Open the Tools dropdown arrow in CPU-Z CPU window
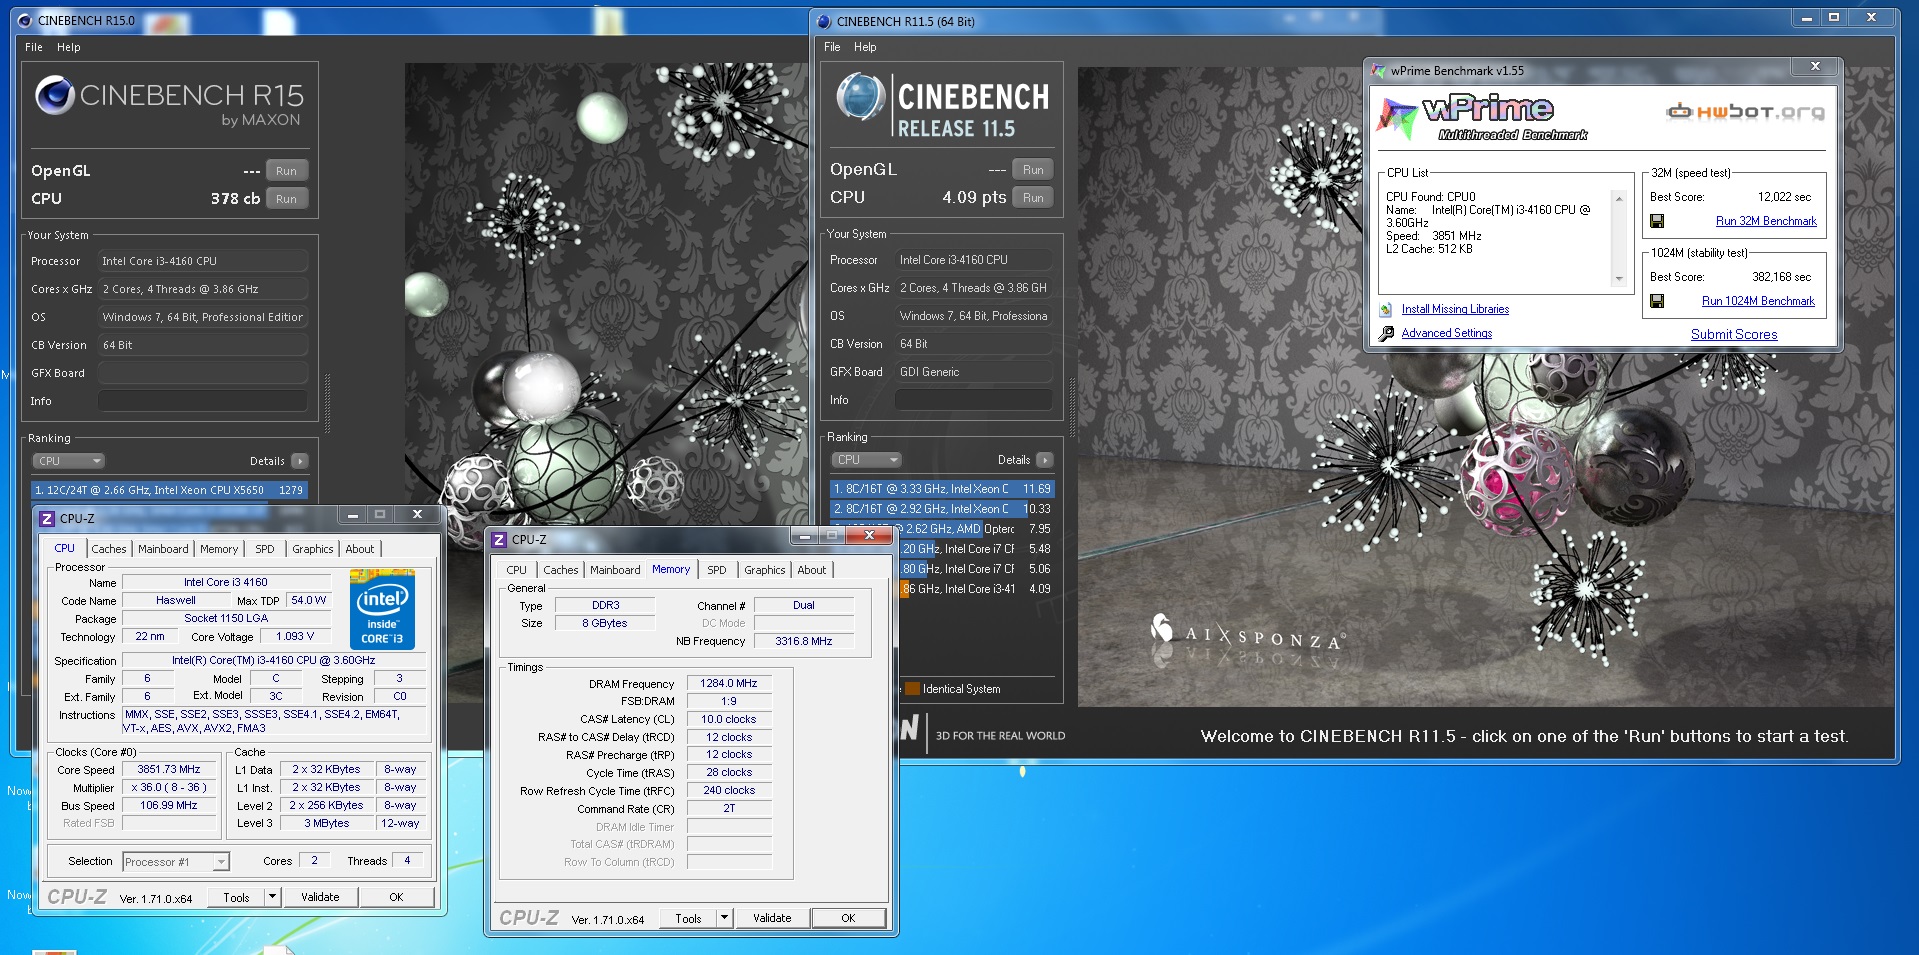This screenshot has height=955, width=1919. (x=272, y=897)
